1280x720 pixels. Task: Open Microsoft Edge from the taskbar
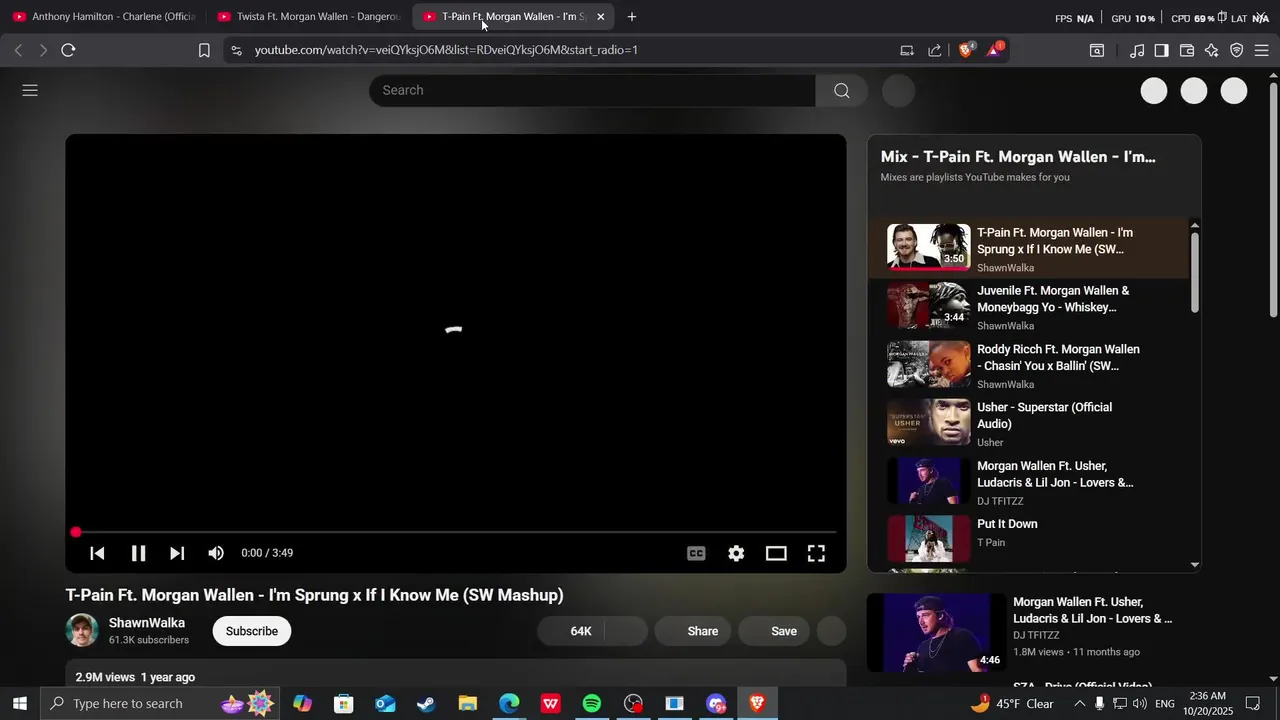tap(509, 704)
